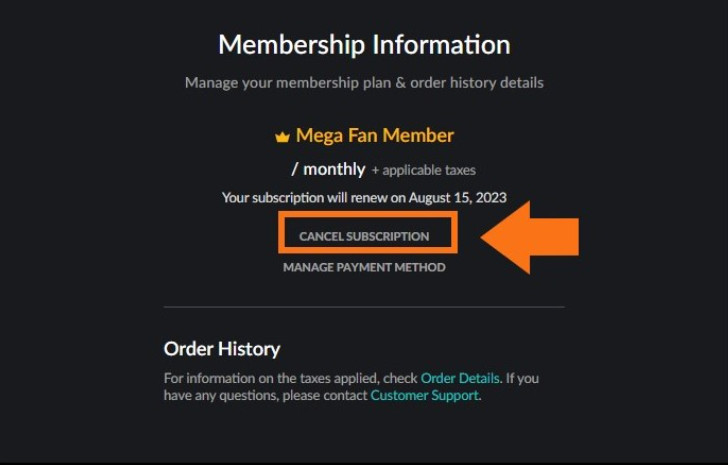
Task: Click the gold crown icon
Action: [282, 137]
